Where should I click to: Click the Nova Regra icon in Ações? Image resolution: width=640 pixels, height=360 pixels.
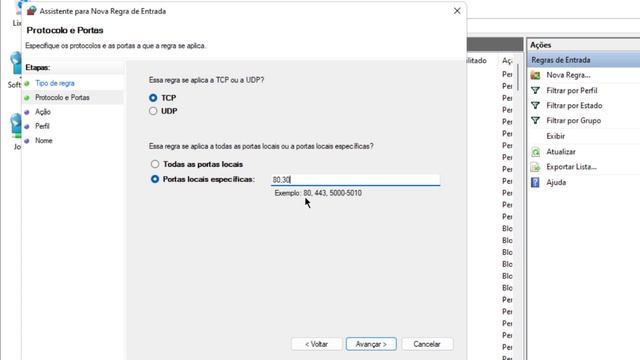tap(535, 75)
